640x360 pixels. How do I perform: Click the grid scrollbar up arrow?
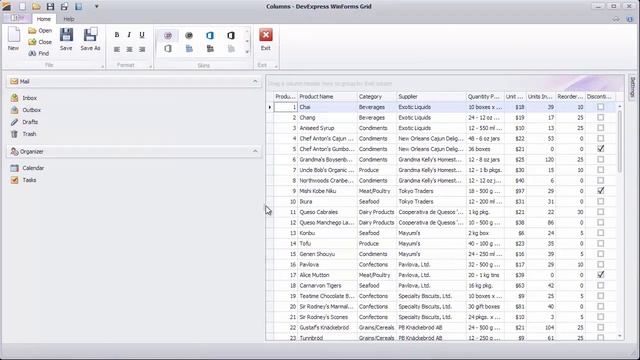point(620,107)
